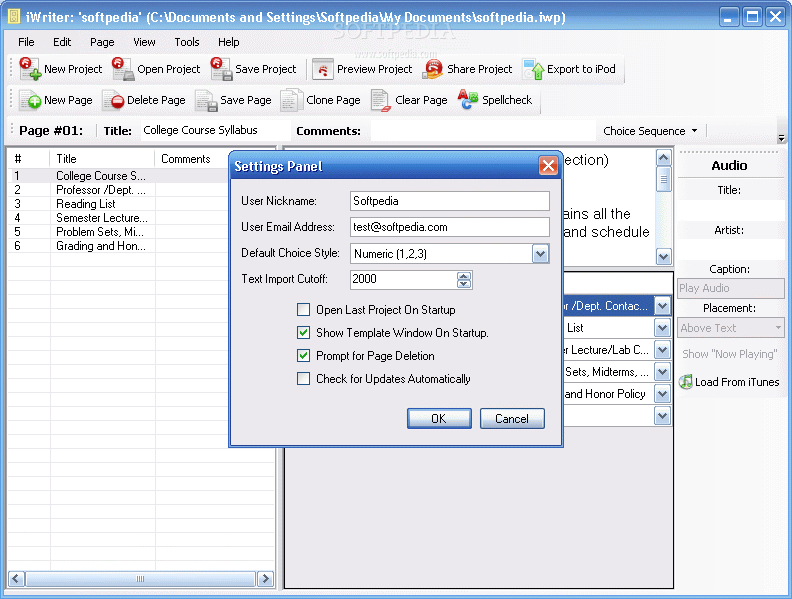The height and width of the screenshot is (599, 792).
Task: Cancel the Settings Panel
Action: coord(512,419)
